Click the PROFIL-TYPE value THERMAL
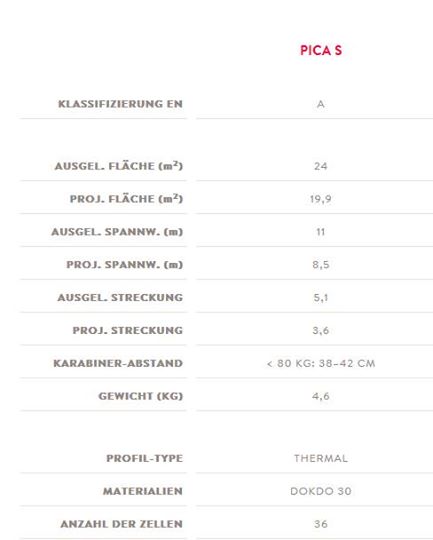433x540 pixels. tap(321, 458)
